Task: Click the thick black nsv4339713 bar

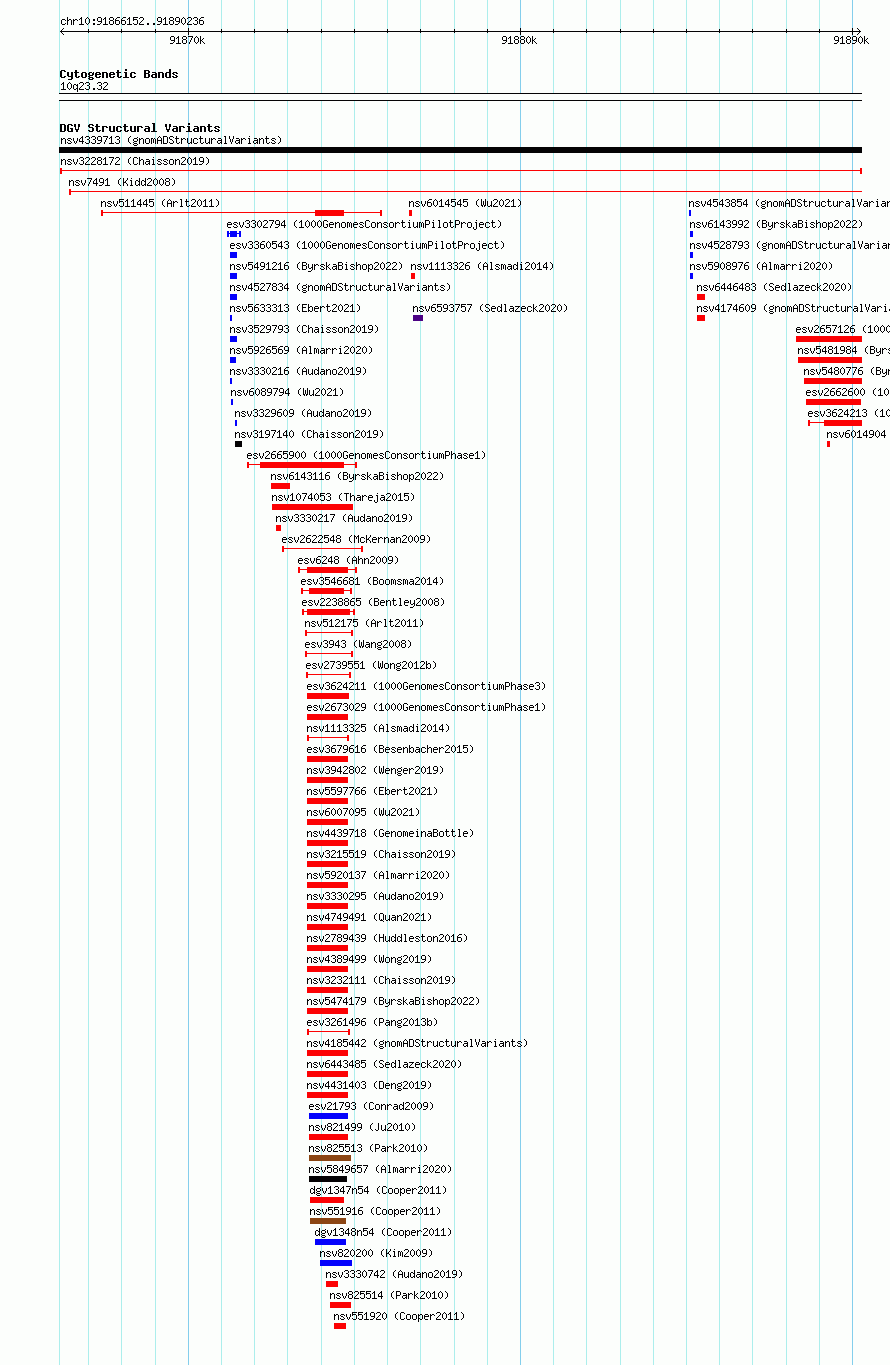Action: (x=460, y=150)
